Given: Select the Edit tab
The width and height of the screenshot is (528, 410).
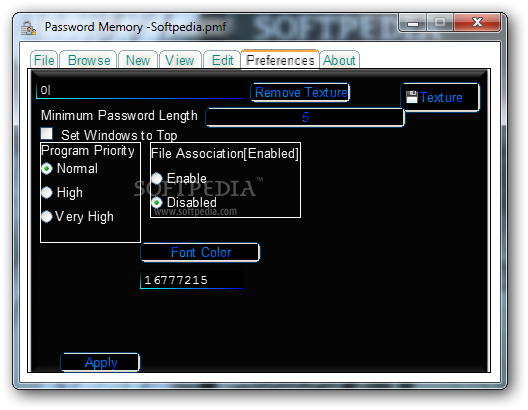Looking at the screenshot, I should tap(222, 60).
